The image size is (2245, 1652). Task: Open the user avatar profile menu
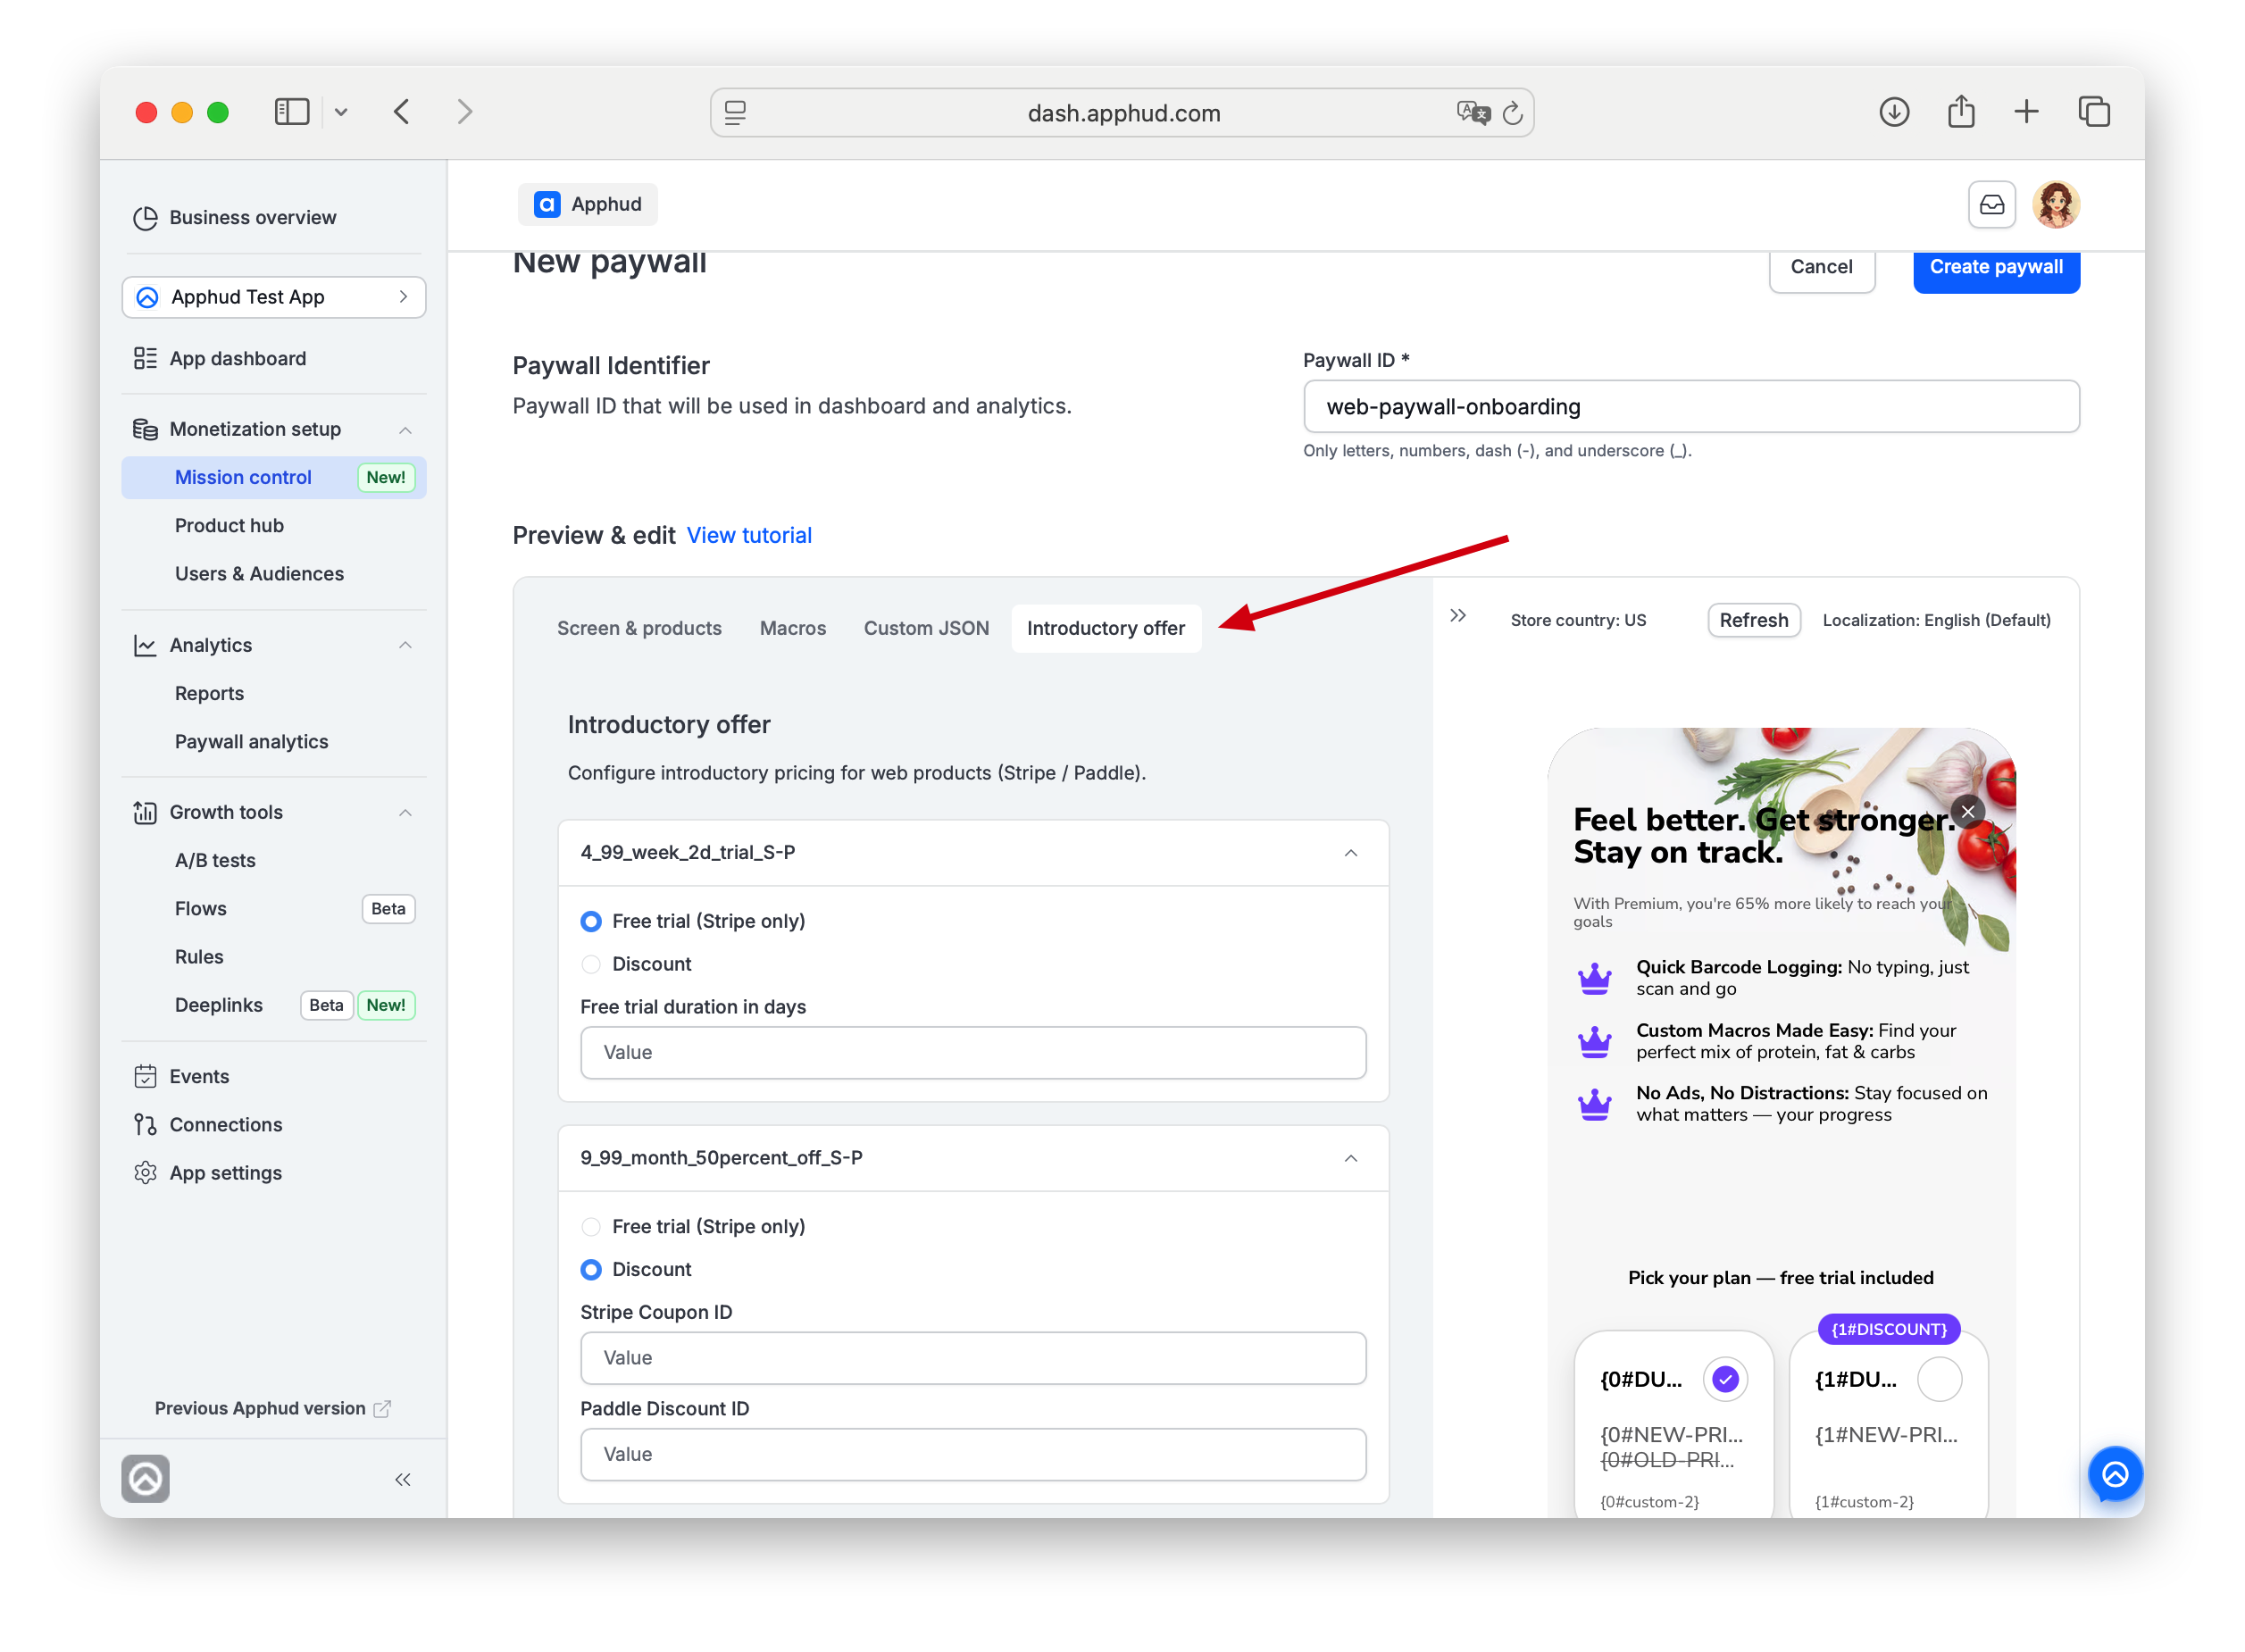[2055, 204]
